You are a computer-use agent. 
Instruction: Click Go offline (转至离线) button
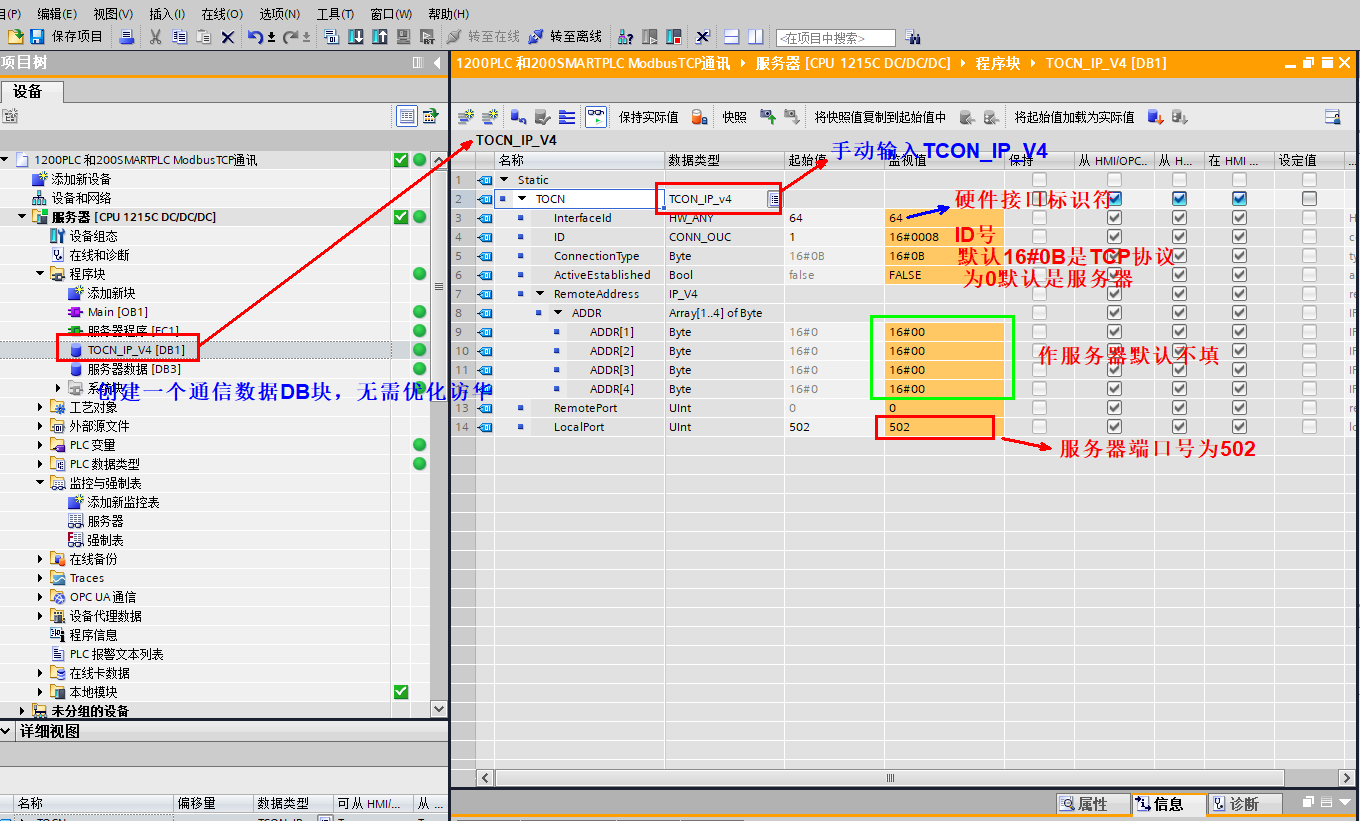tap(565, 37)
